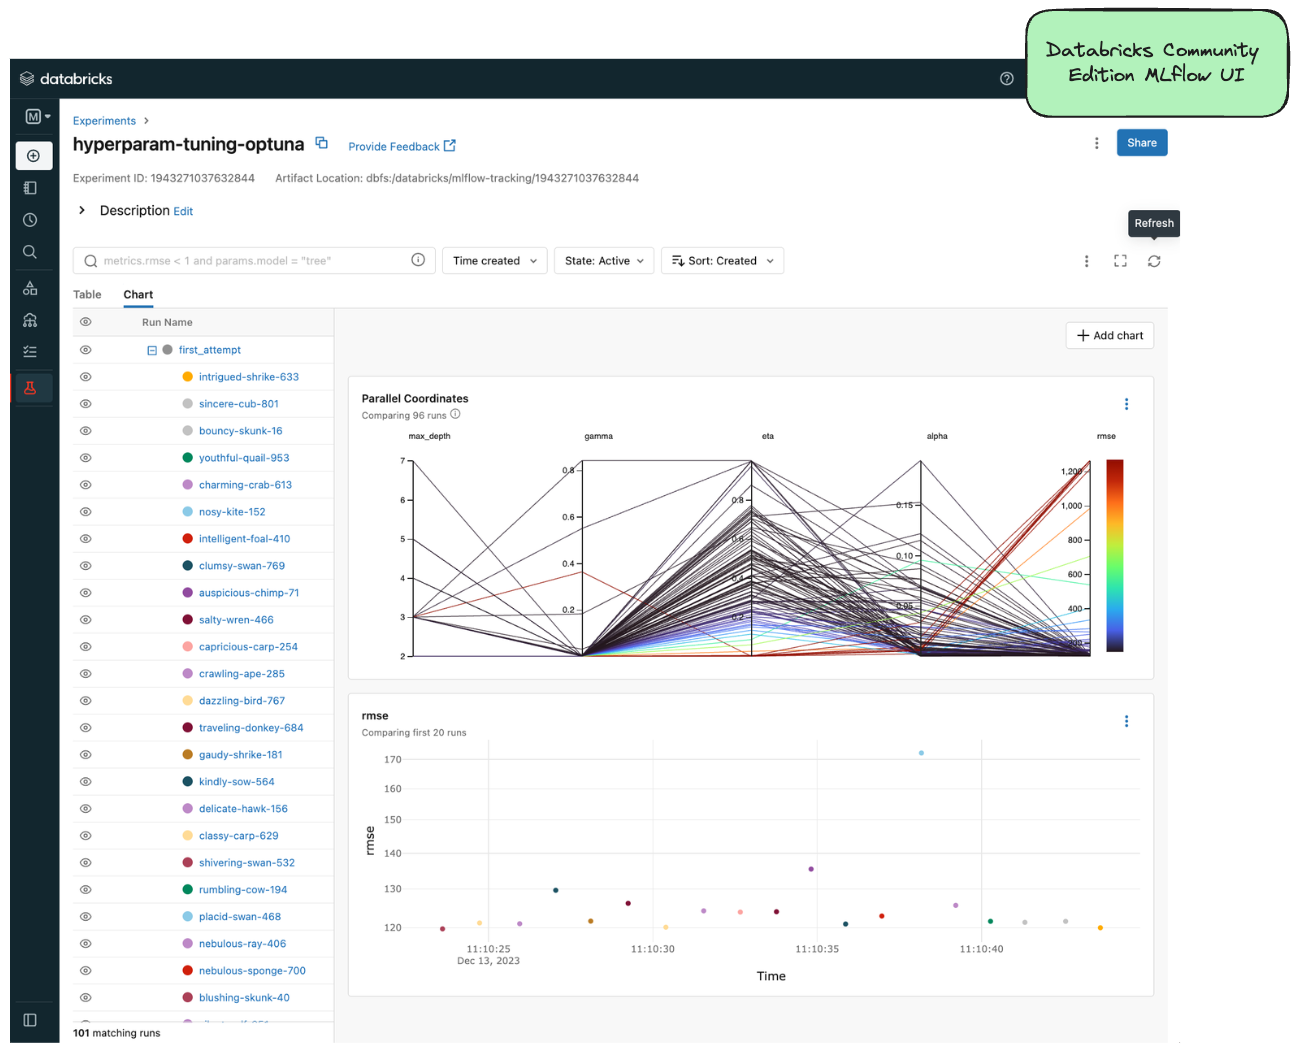Open run first_attempt
The width and height of the screenshot is (1297, 1052).
point(210,350)
